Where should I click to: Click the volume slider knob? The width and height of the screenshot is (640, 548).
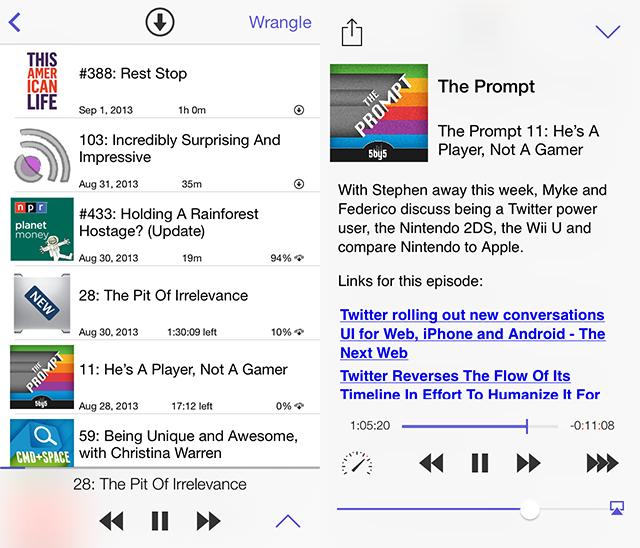click(530, 509)
